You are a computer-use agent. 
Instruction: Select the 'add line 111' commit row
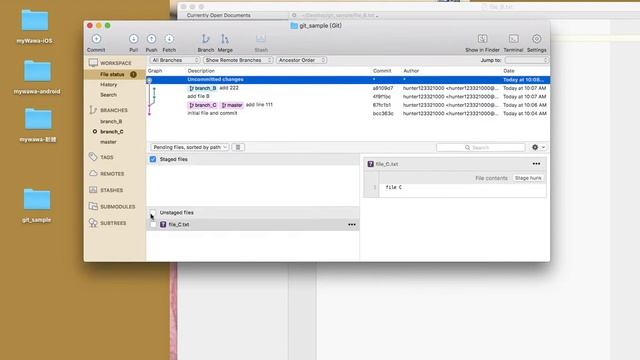tap(348, 105)
